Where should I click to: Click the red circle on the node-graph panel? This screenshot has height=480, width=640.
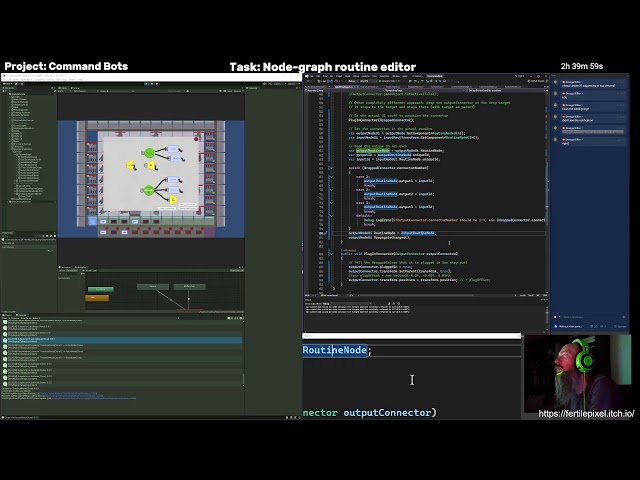(196, 139)
